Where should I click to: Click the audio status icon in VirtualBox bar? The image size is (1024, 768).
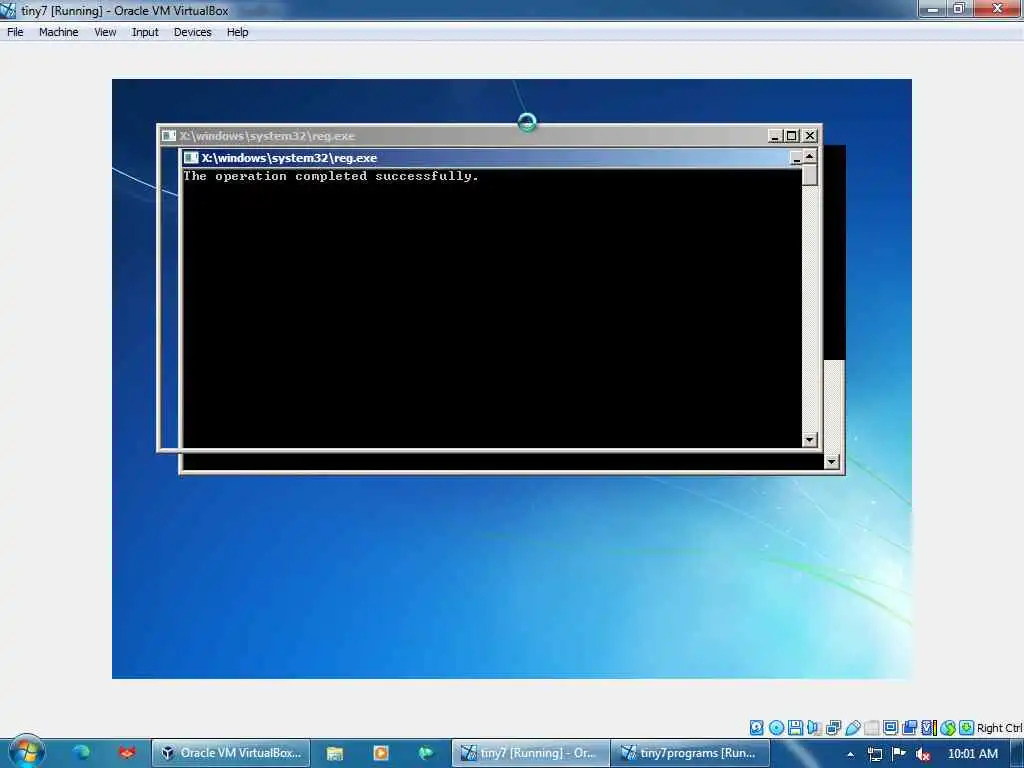pyautogui.click(x=814, y=728)
